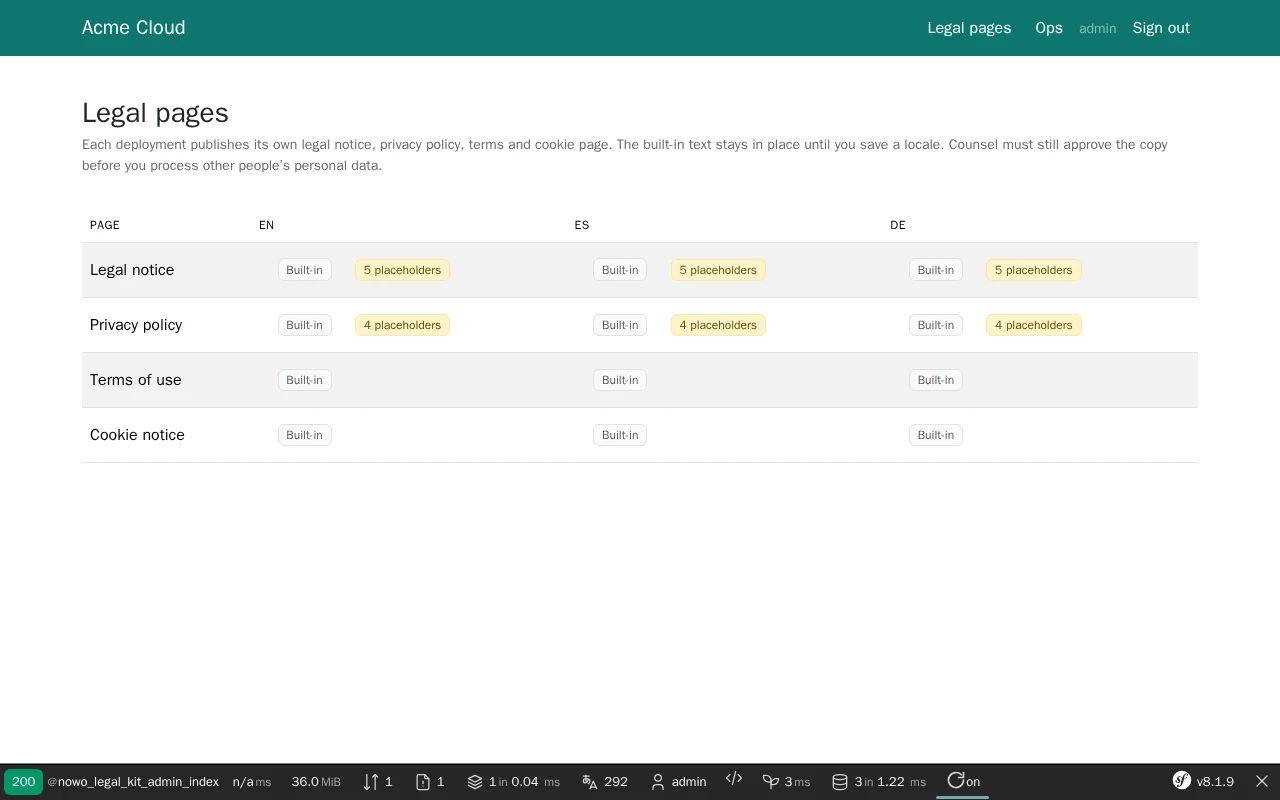Click the Legal pages page heading
The height and width of the screenshot is (800, 1280).
[155, 113]
